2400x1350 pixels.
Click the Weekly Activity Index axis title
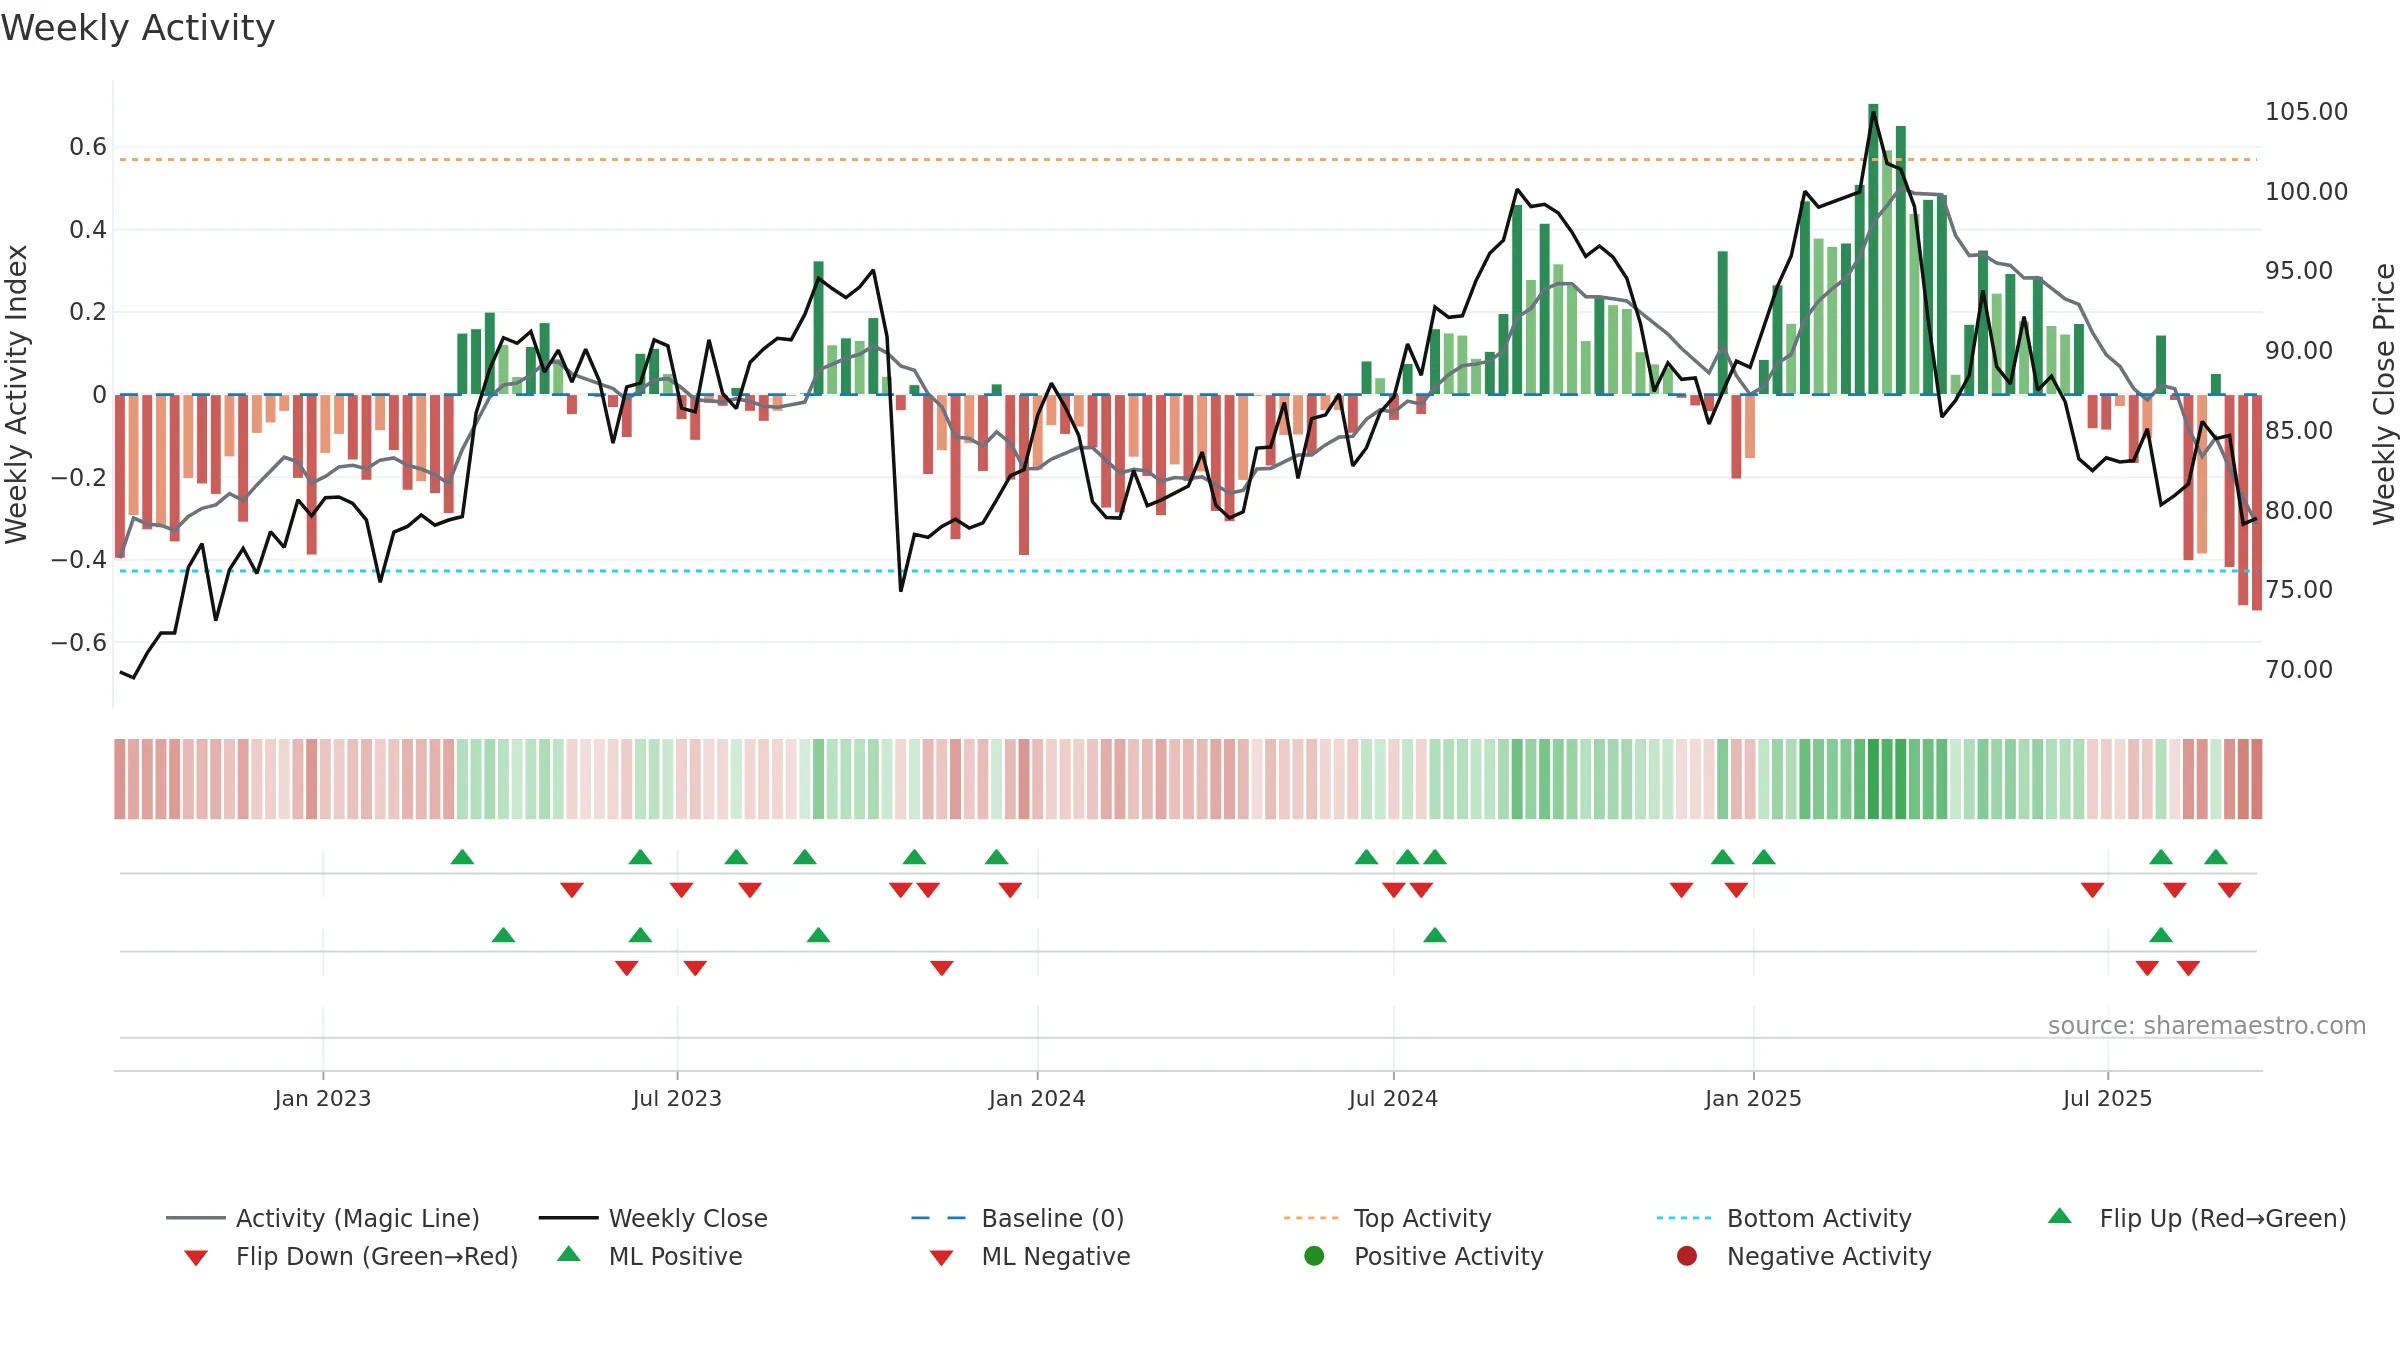[16, 394]
